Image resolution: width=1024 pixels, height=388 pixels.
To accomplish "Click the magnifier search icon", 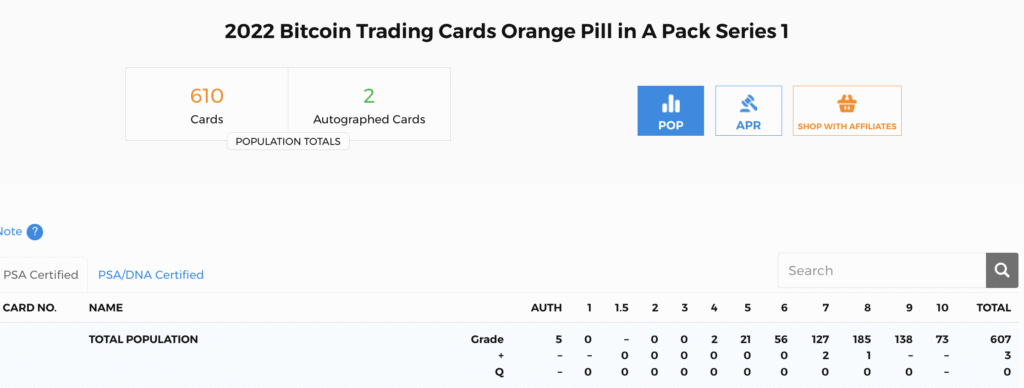I will tap(1002, 270).
